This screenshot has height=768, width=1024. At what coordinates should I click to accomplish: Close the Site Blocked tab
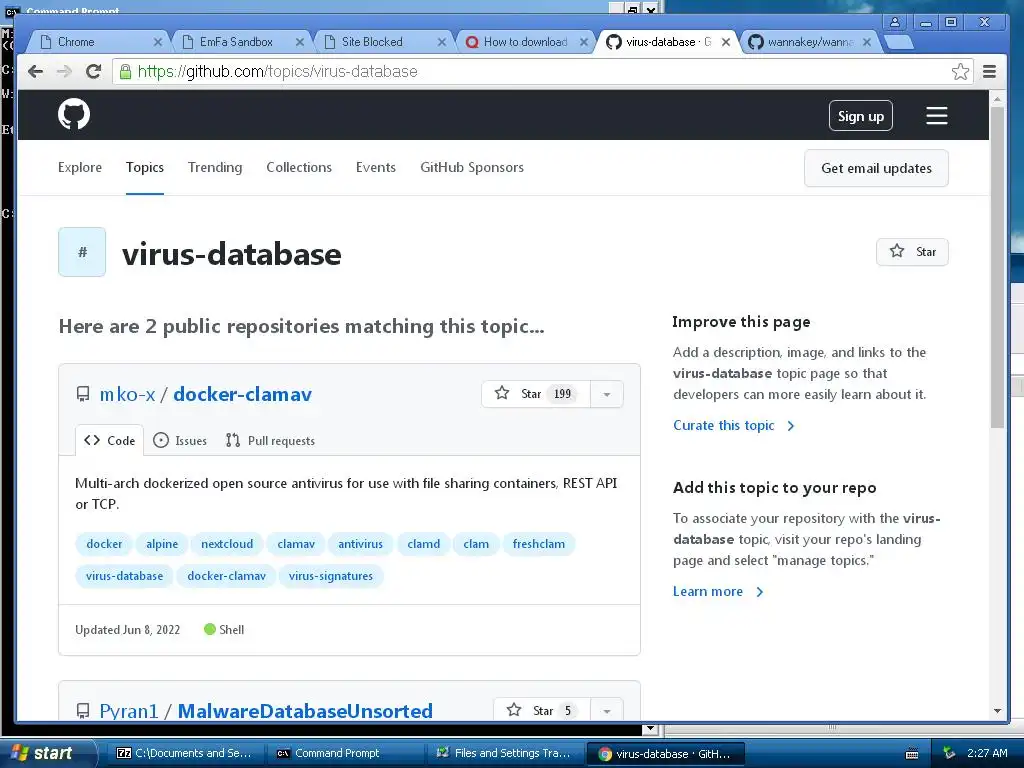[x=441, y=42]
